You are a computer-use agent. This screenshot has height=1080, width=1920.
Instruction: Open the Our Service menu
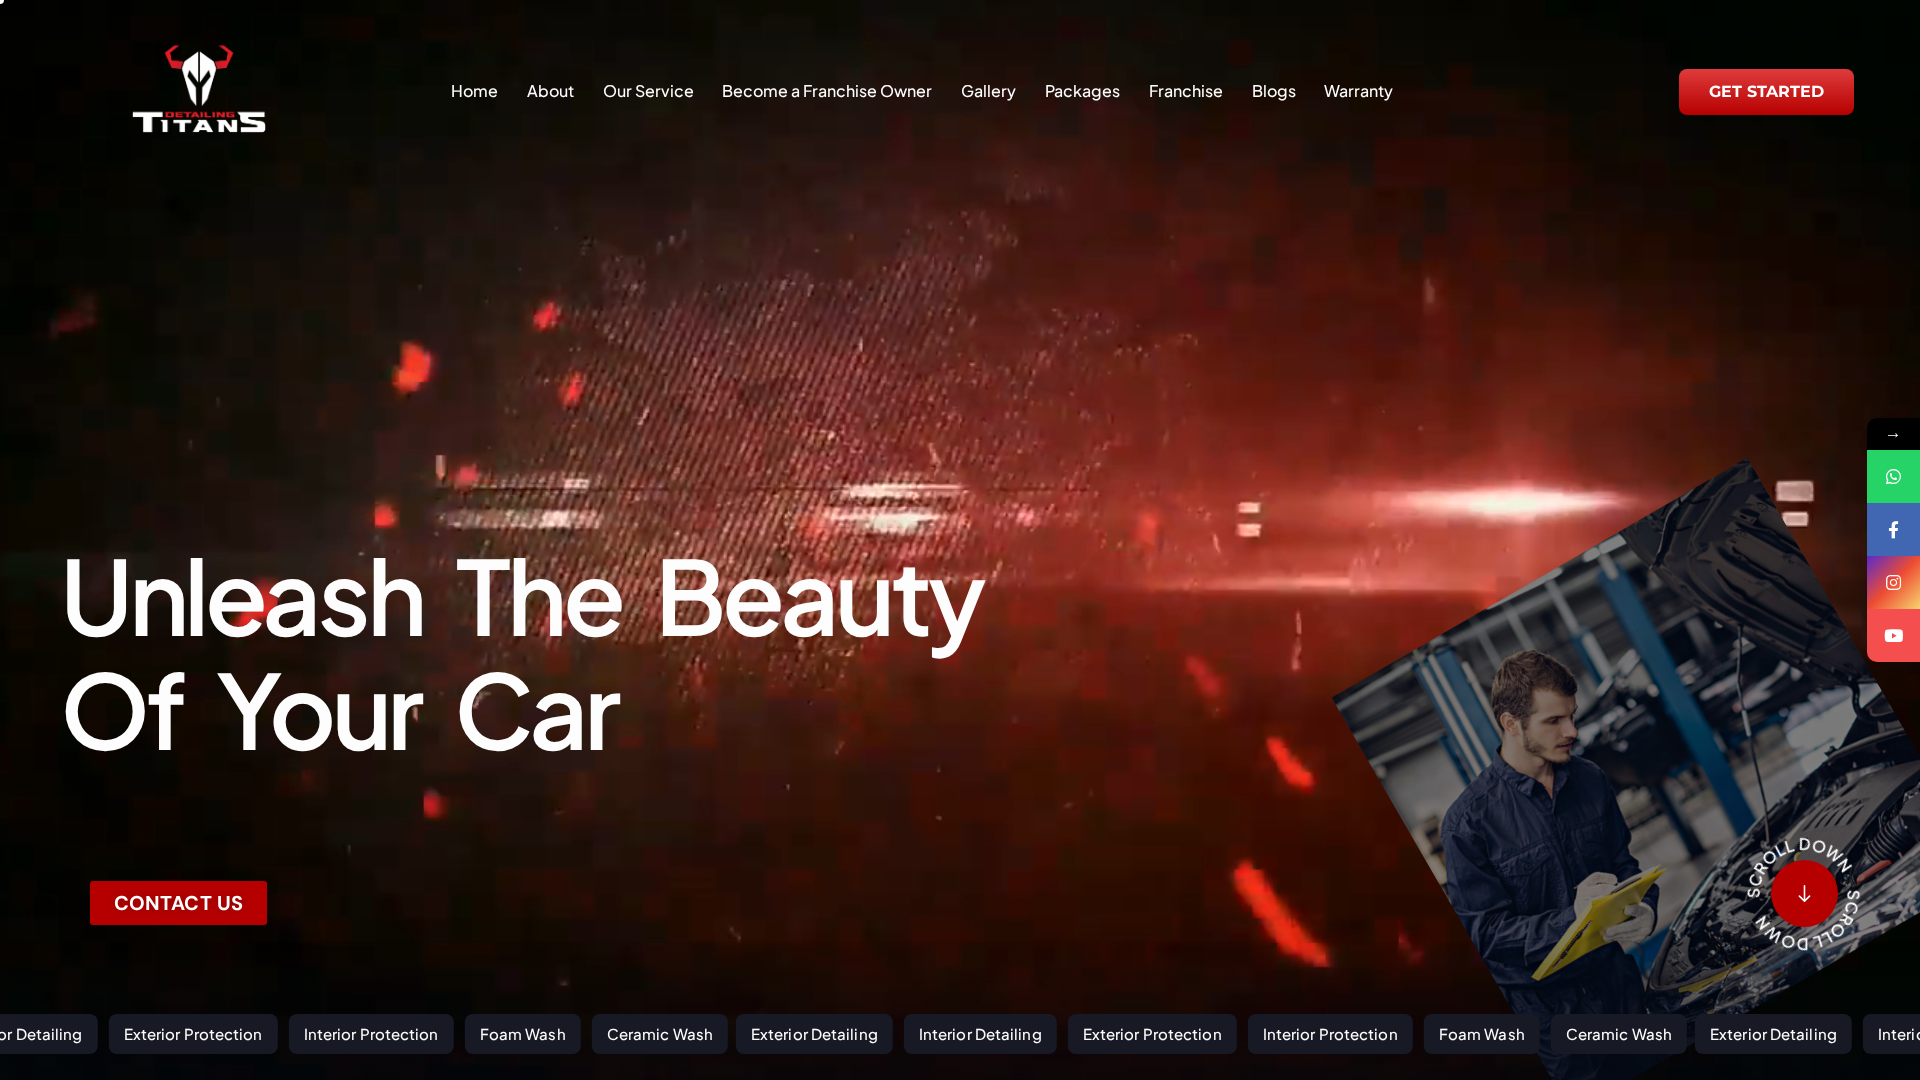click(648, 91)
